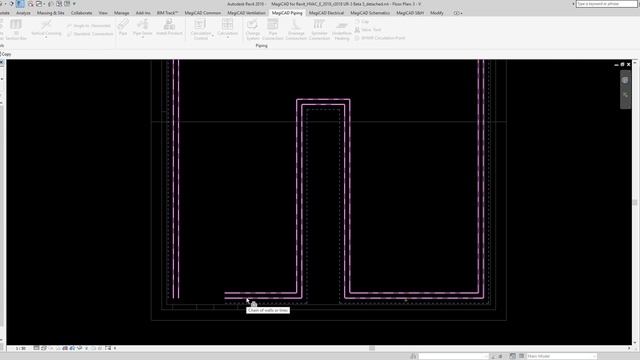Open the quick access toolbar customize arrow
Image resolution: width=640 pixels, height=360 pixels.
point(74,4)
